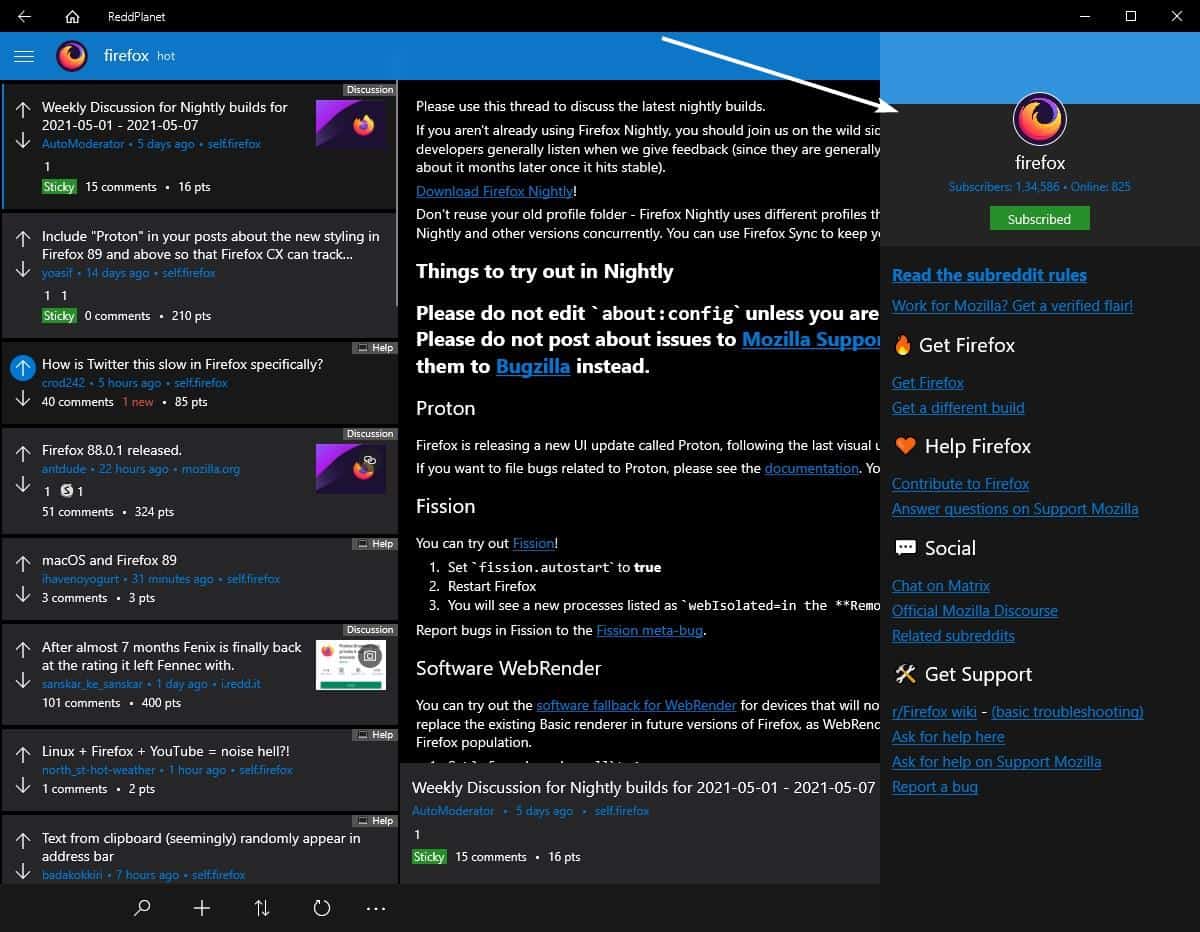Image resolution: width=1200 pixels, height=932 pixels.
Task: Open "Read the subreddit rules" link
Action: [x=988, y=275]
